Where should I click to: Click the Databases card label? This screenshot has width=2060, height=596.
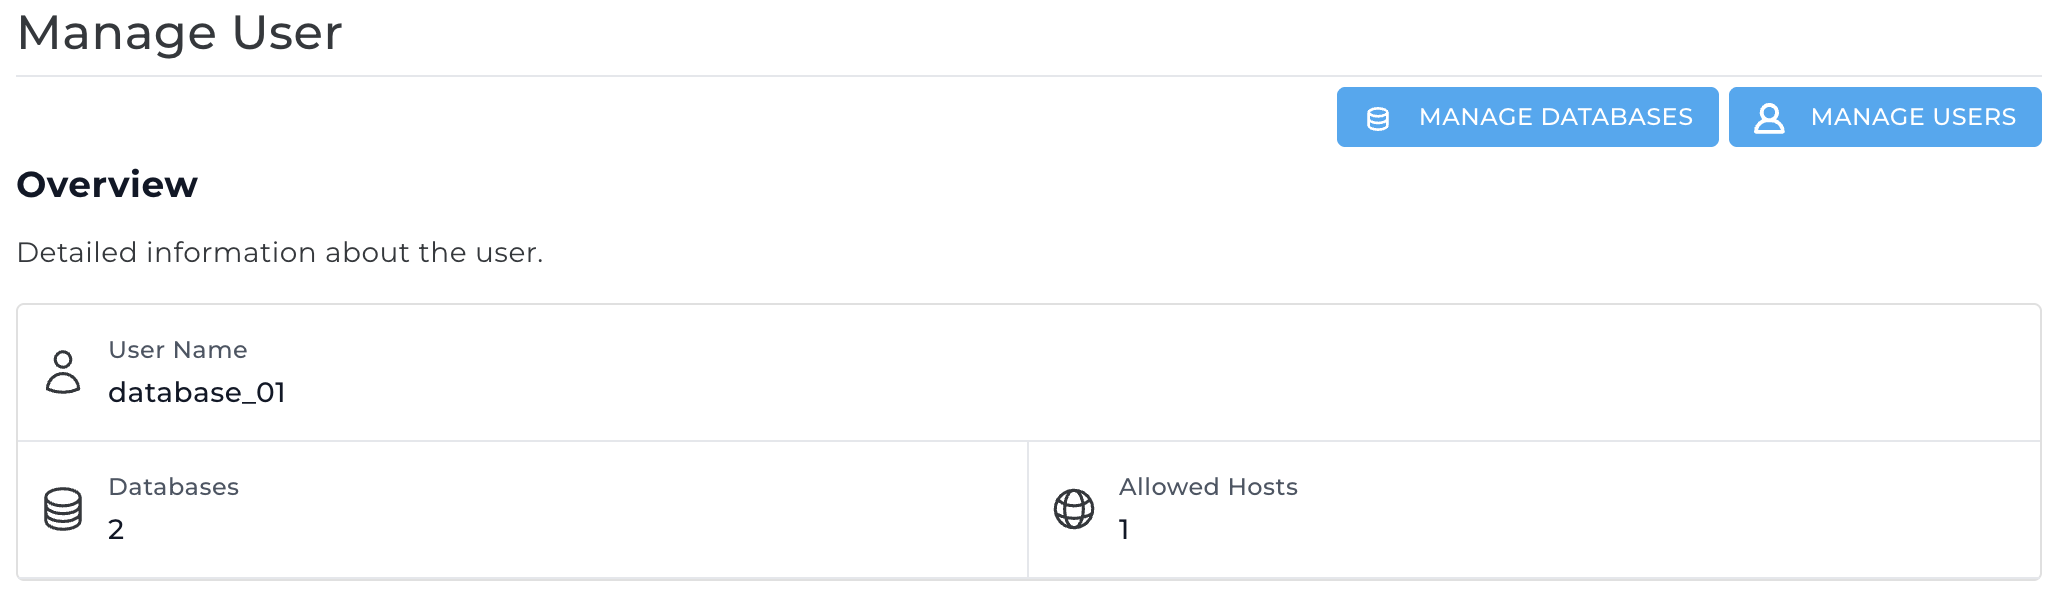tap(174, 486)
